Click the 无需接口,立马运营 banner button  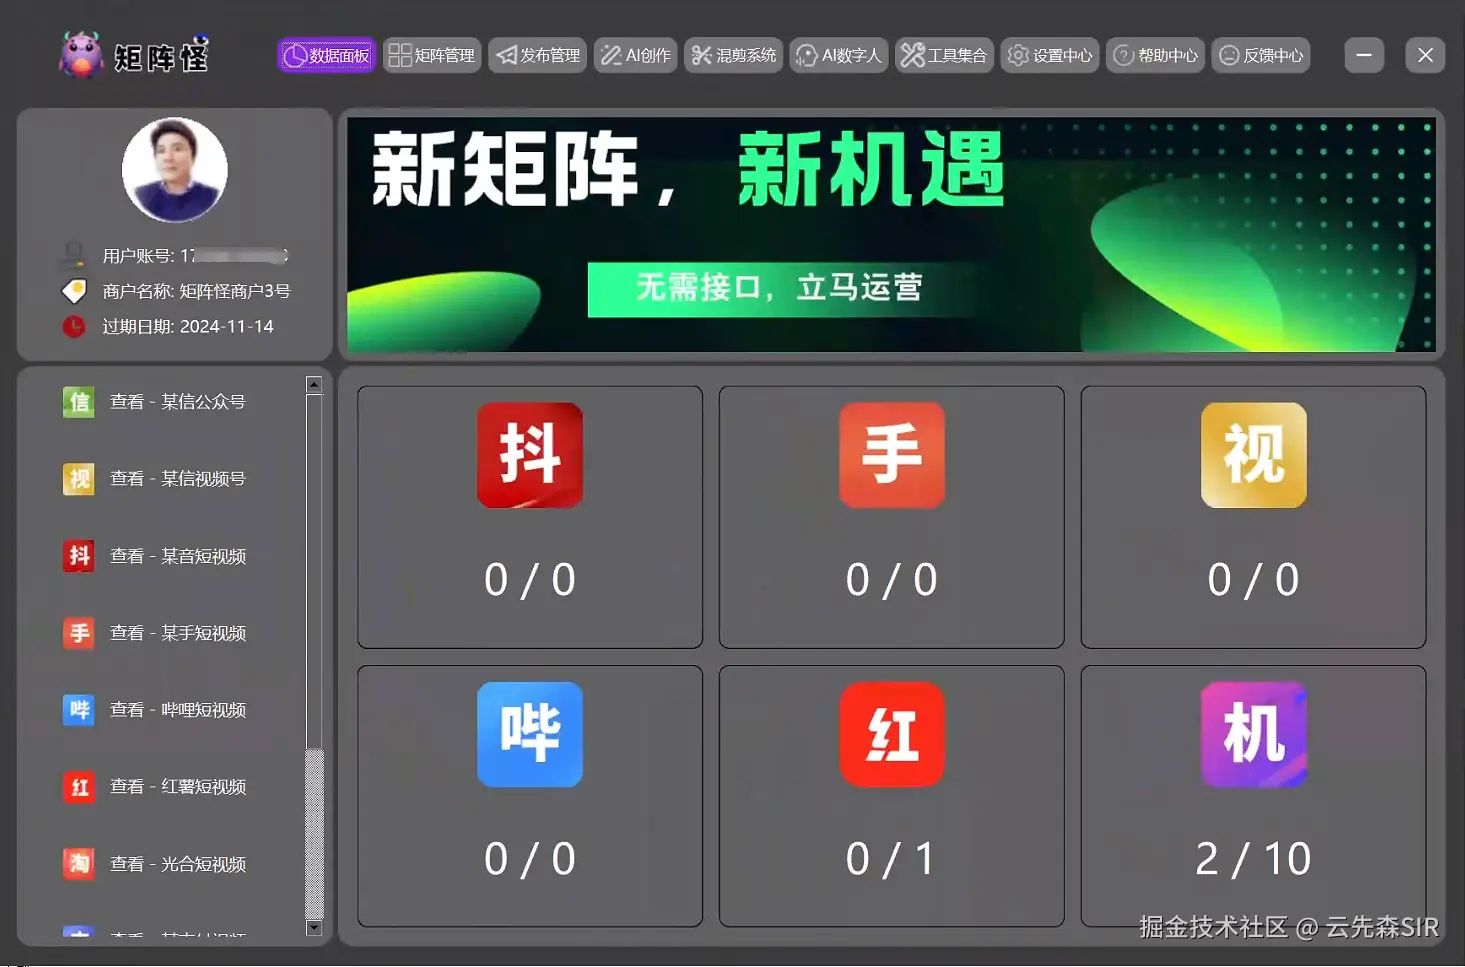point(780,289)
